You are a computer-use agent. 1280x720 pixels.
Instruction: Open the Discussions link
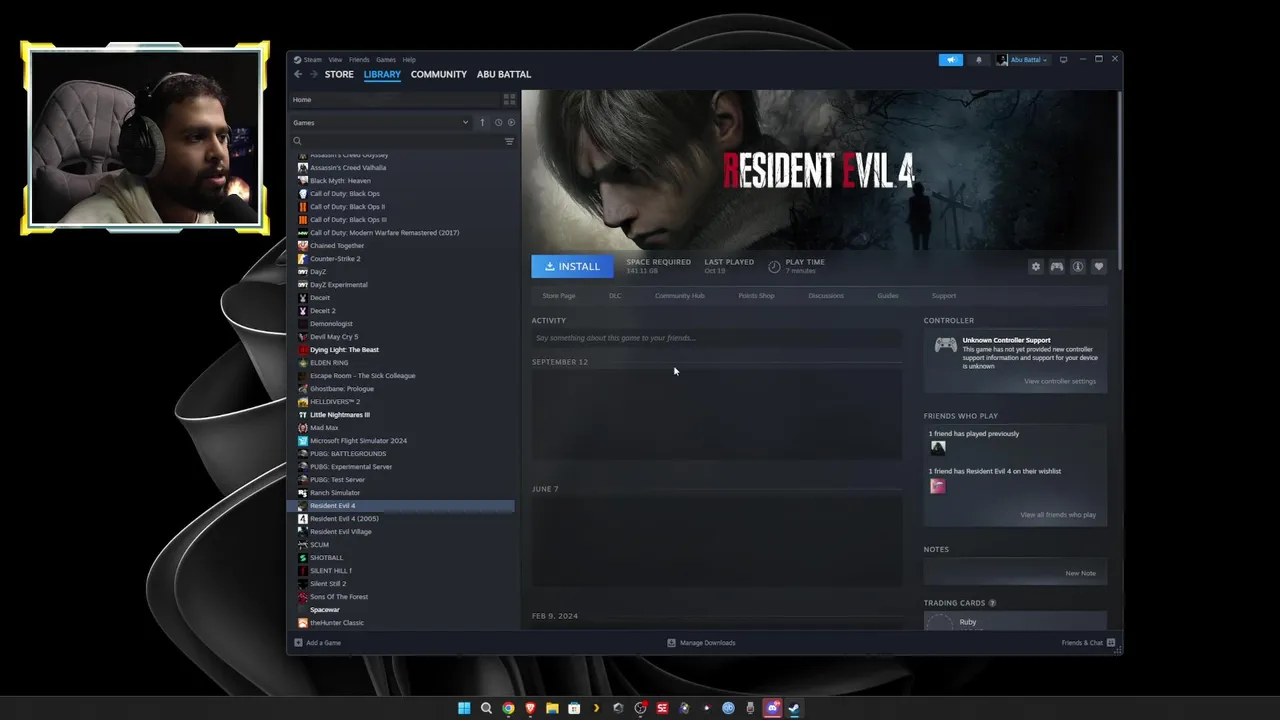[x=826, y=296]
